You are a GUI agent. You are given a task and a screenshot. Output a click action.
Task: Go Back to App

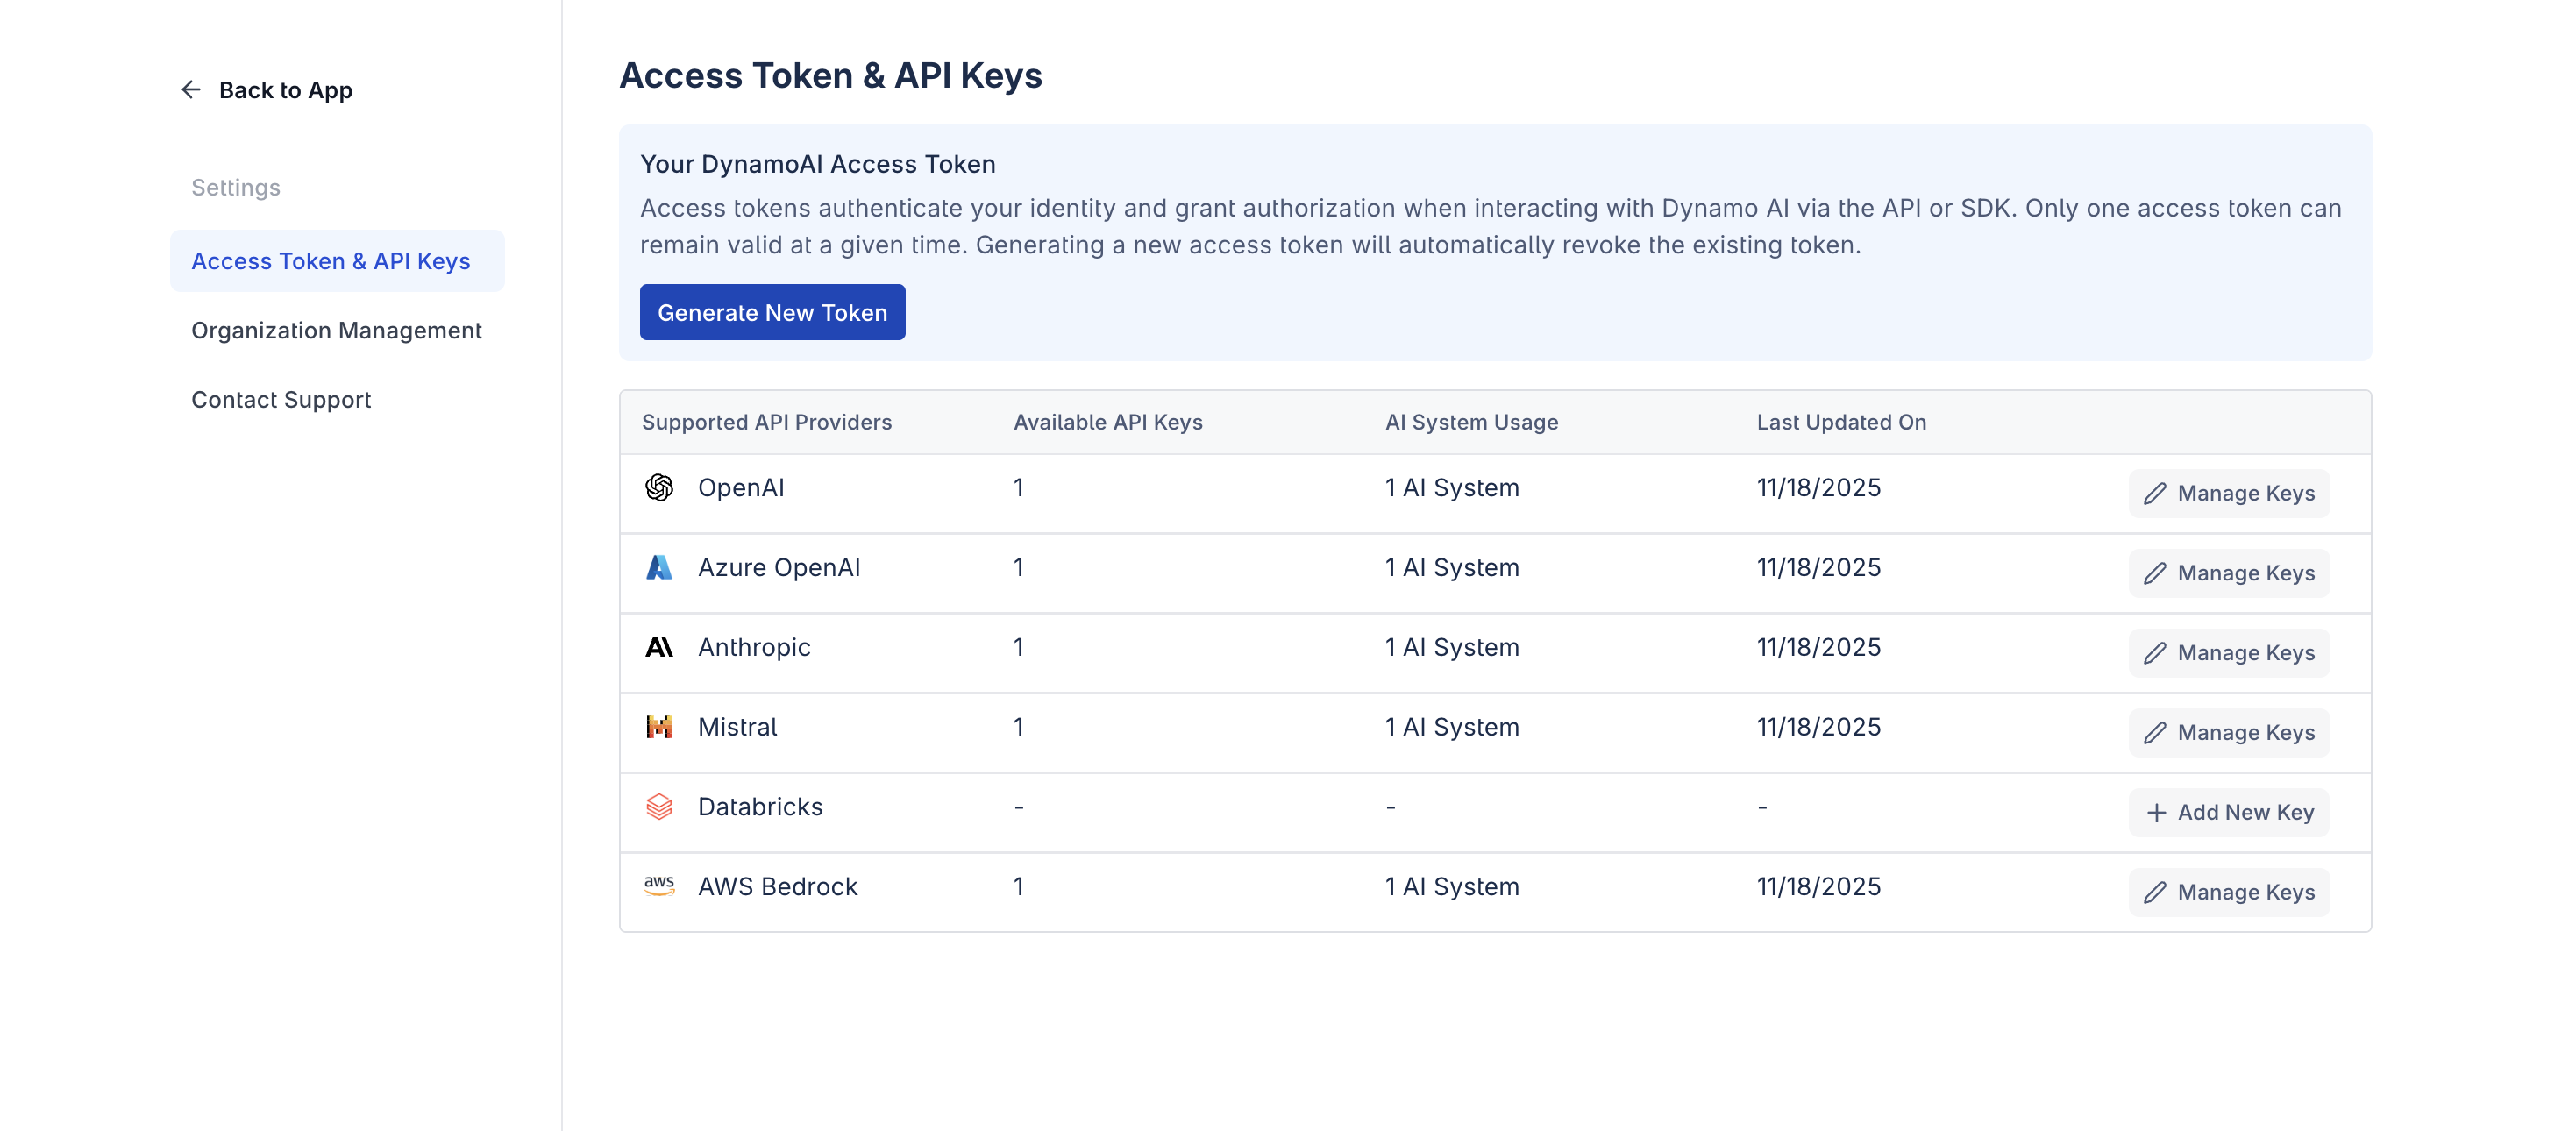coord(285,90)
